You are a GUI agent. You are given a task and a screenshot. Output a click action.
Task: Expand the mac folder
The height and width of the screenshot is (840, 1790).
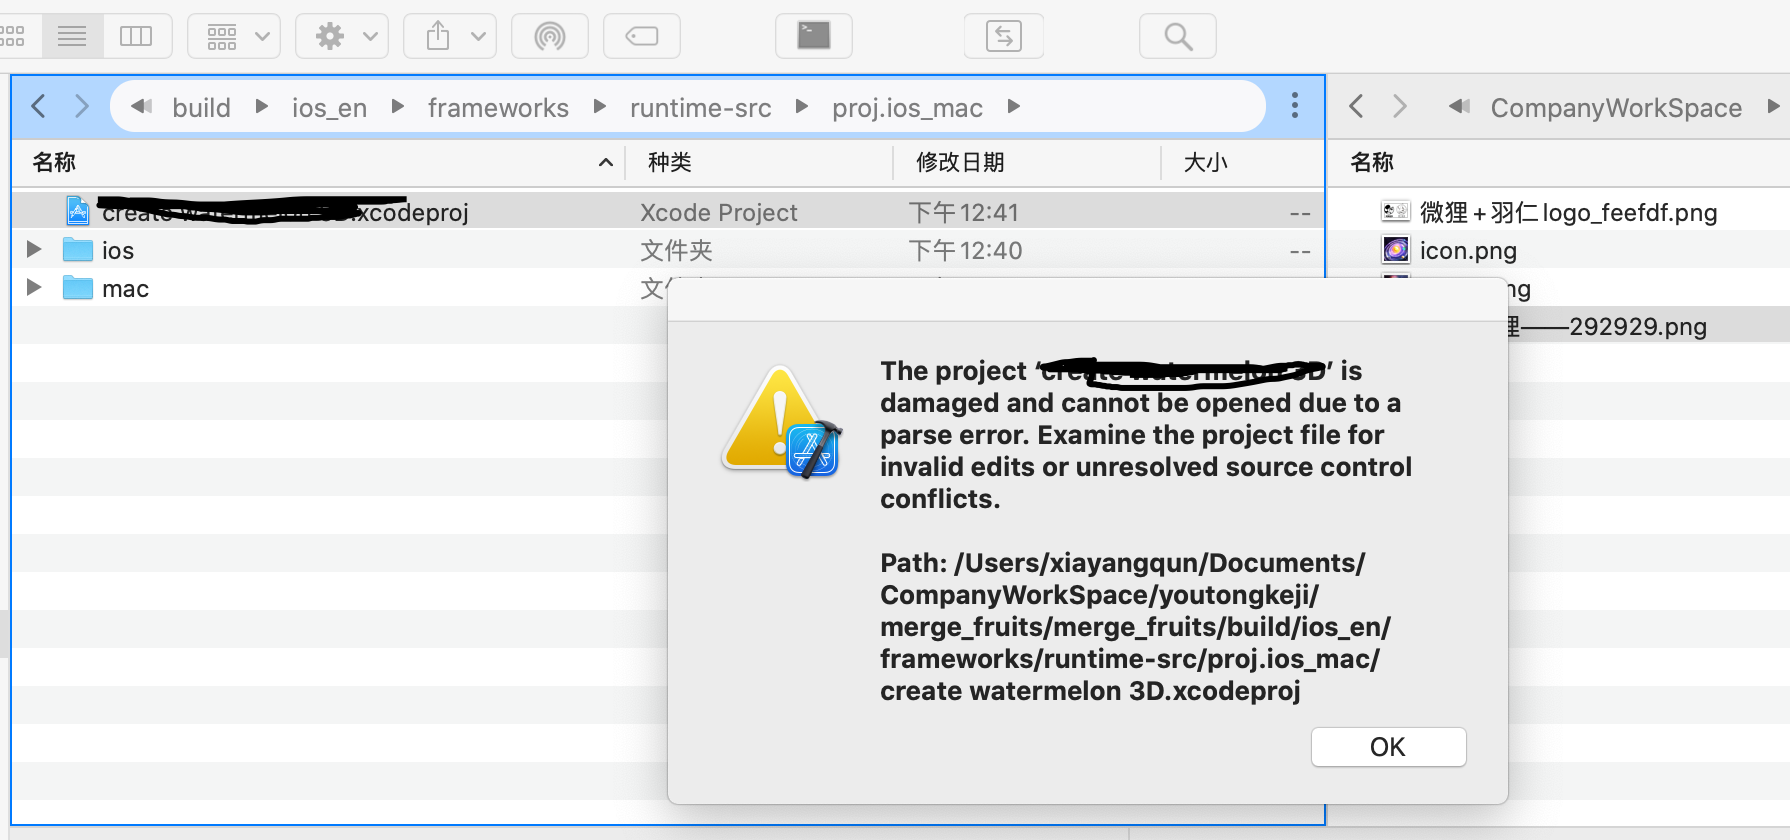click(x=34, y=288)
